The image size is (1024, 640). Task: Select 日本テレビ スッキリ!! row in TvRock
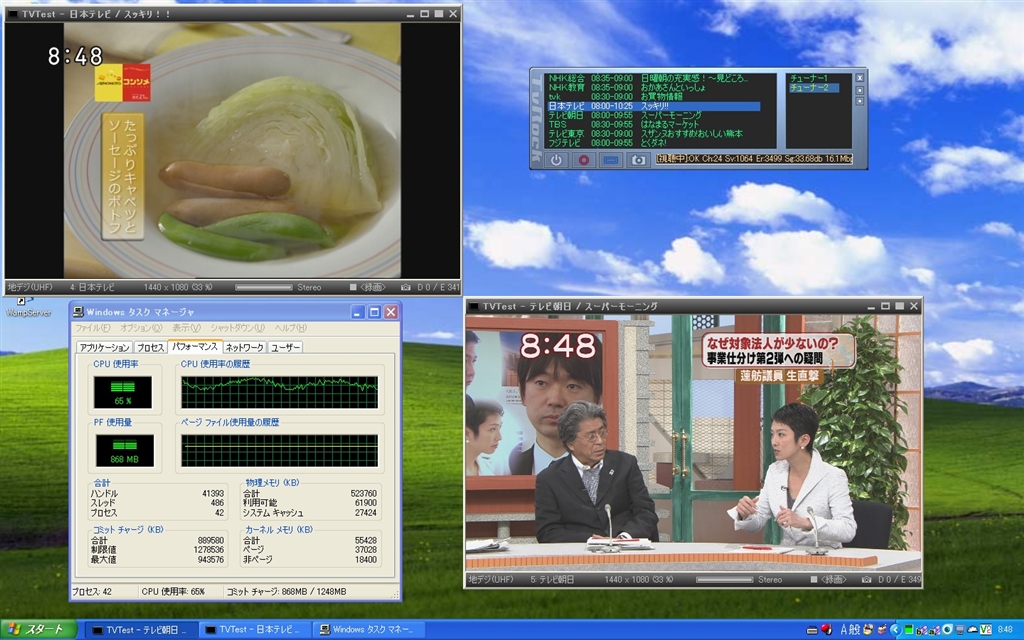[x=653, y=106]
